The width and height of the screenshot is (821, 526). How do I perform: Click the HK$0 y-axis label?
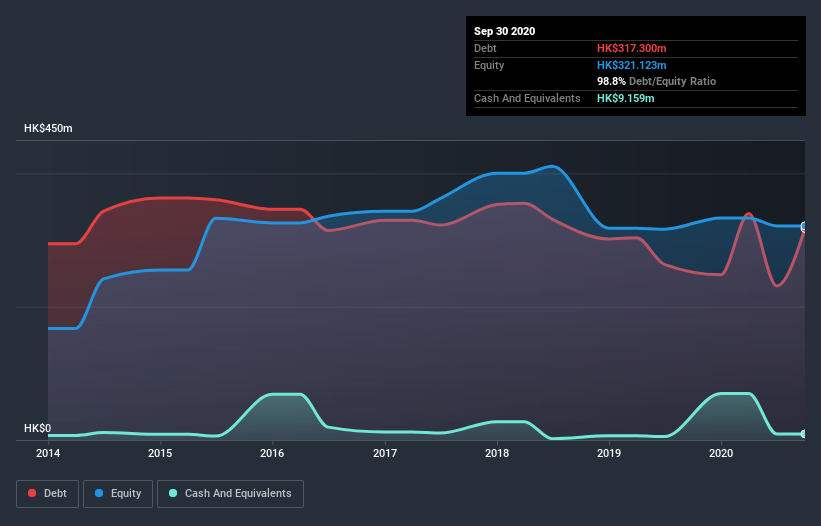click(x=38, y=428)
